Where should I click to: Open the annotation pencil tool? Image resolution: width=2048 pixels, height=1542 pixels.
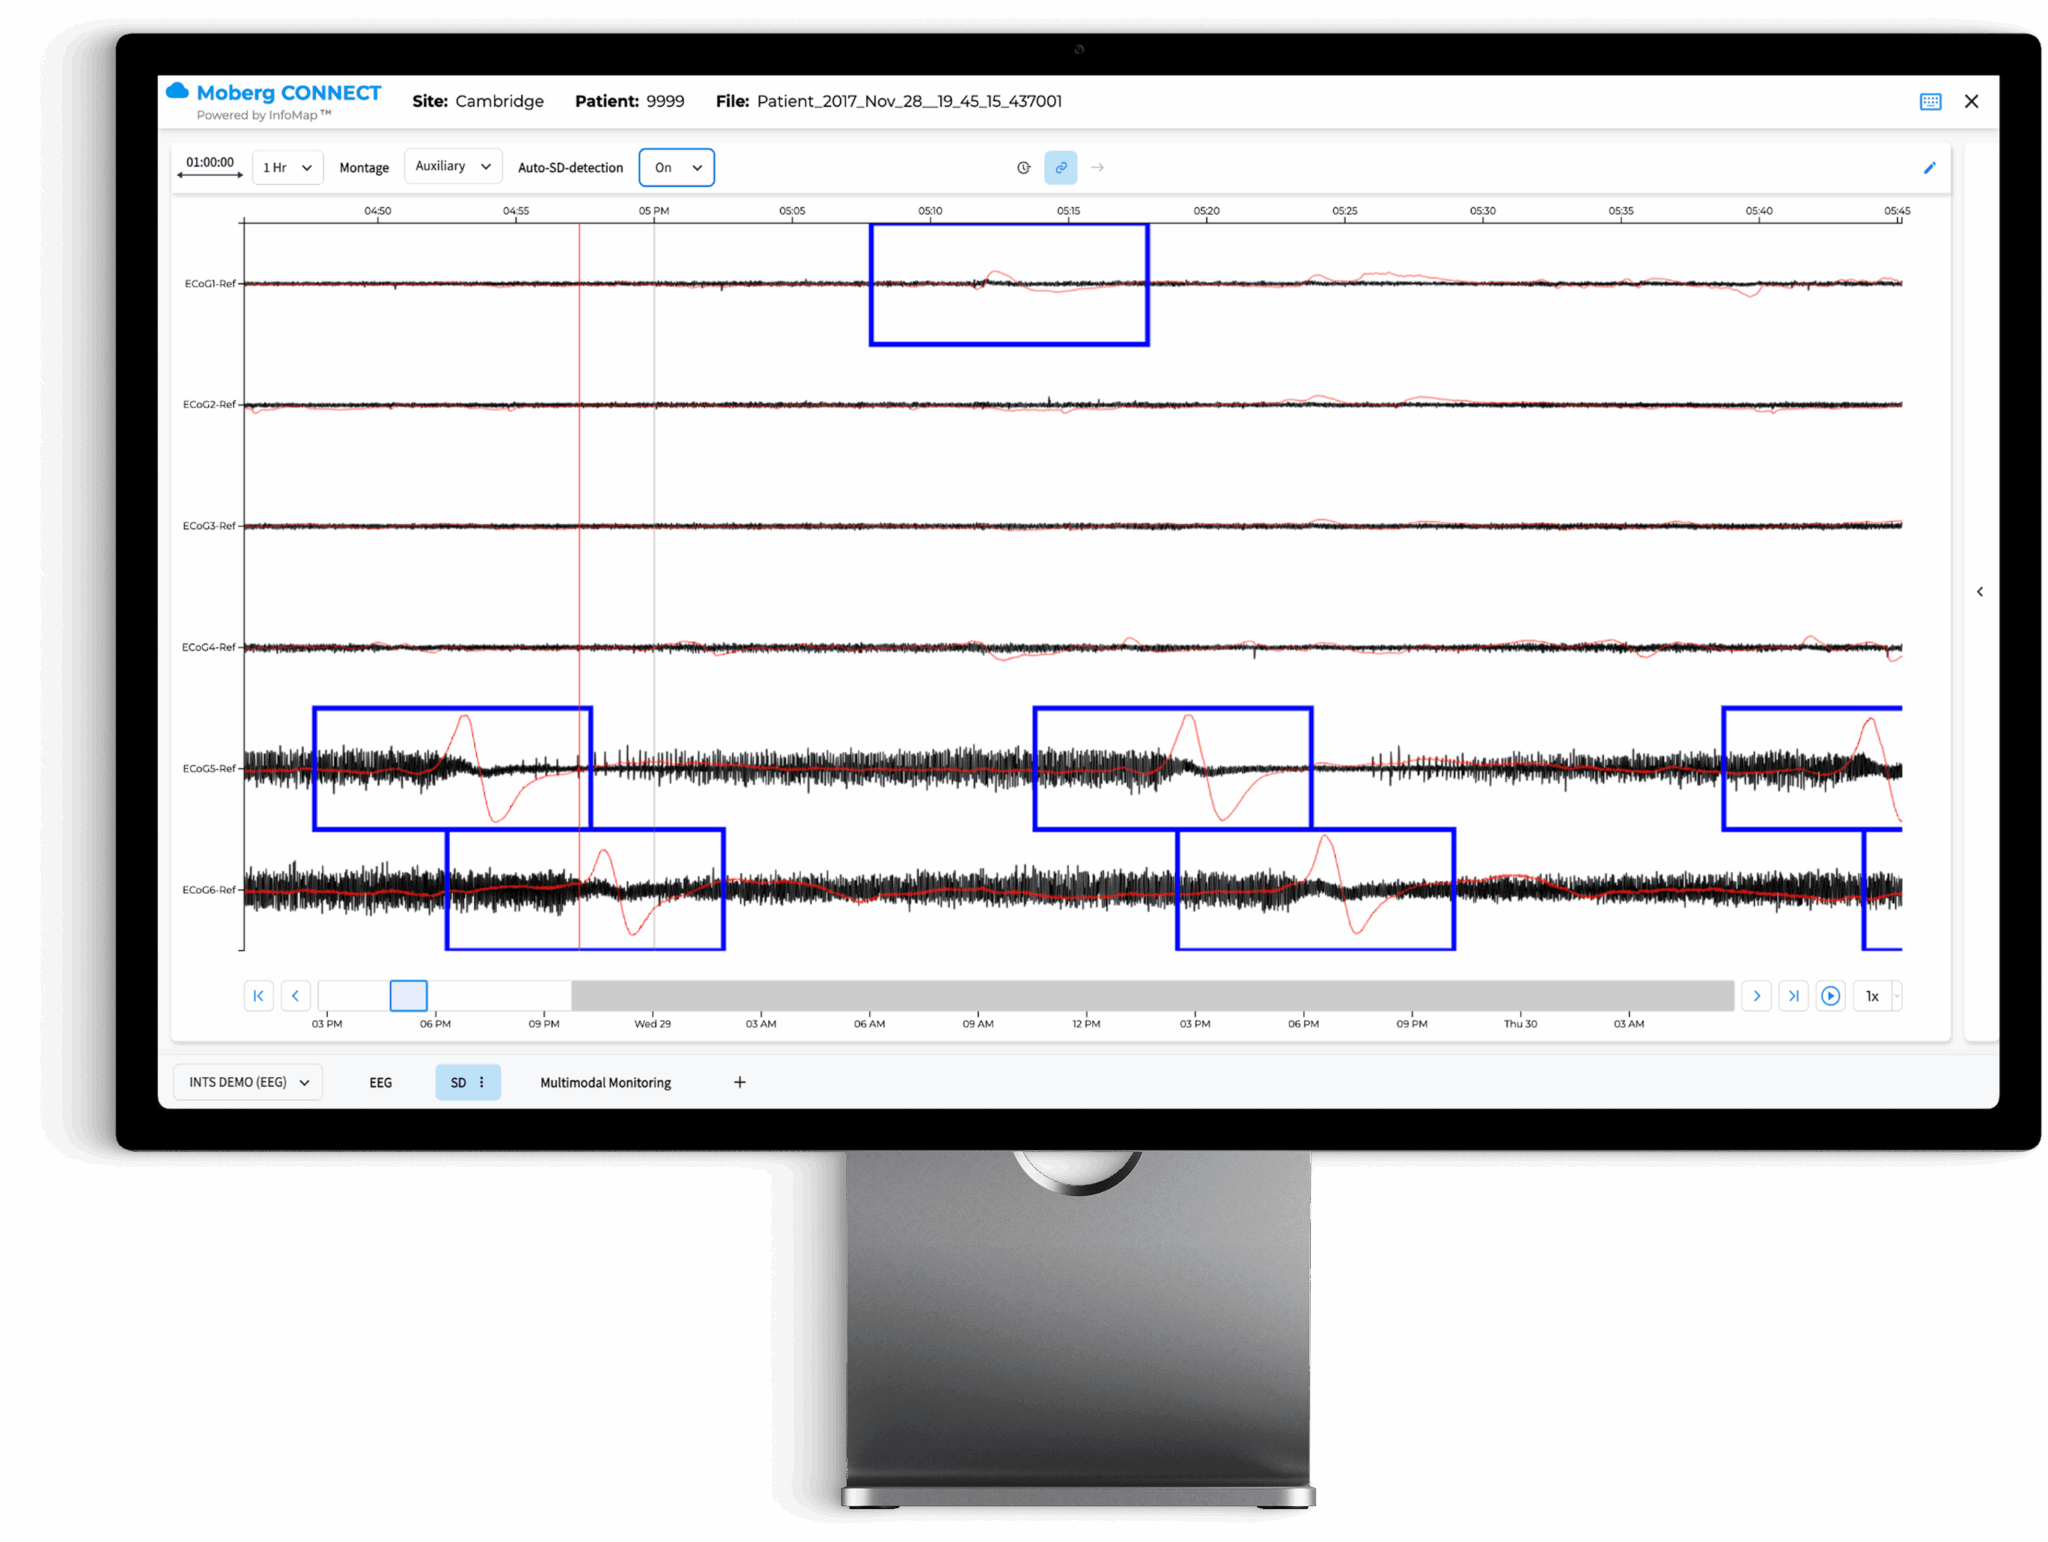pos(1930,167)
